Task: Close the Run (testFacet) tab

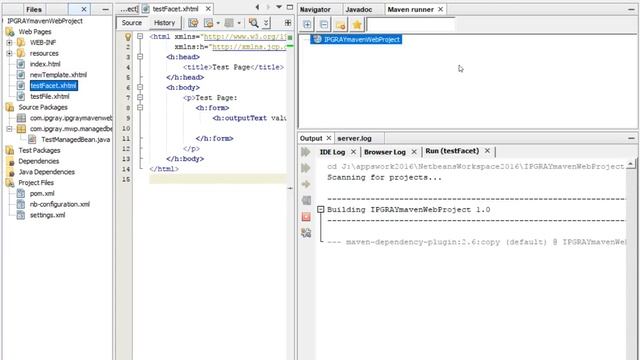Action: click(x=487, y=151)
